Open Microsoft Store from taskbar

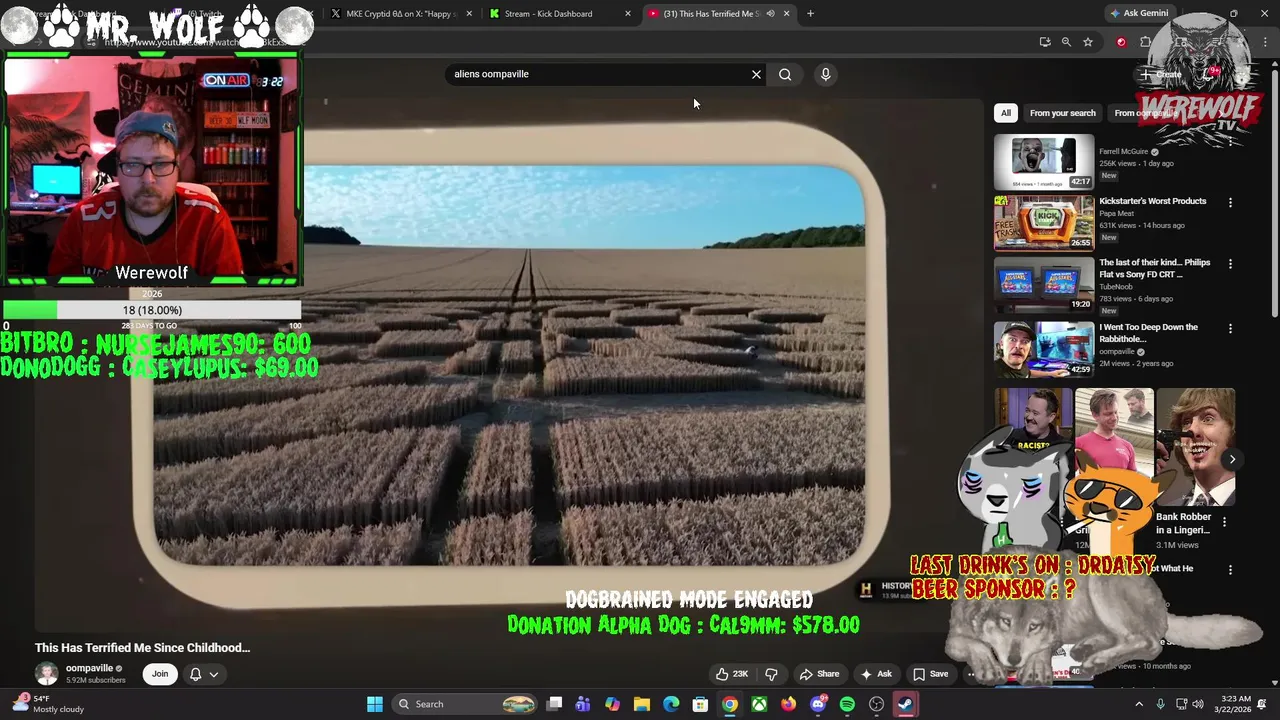click(x=700, y=704)
